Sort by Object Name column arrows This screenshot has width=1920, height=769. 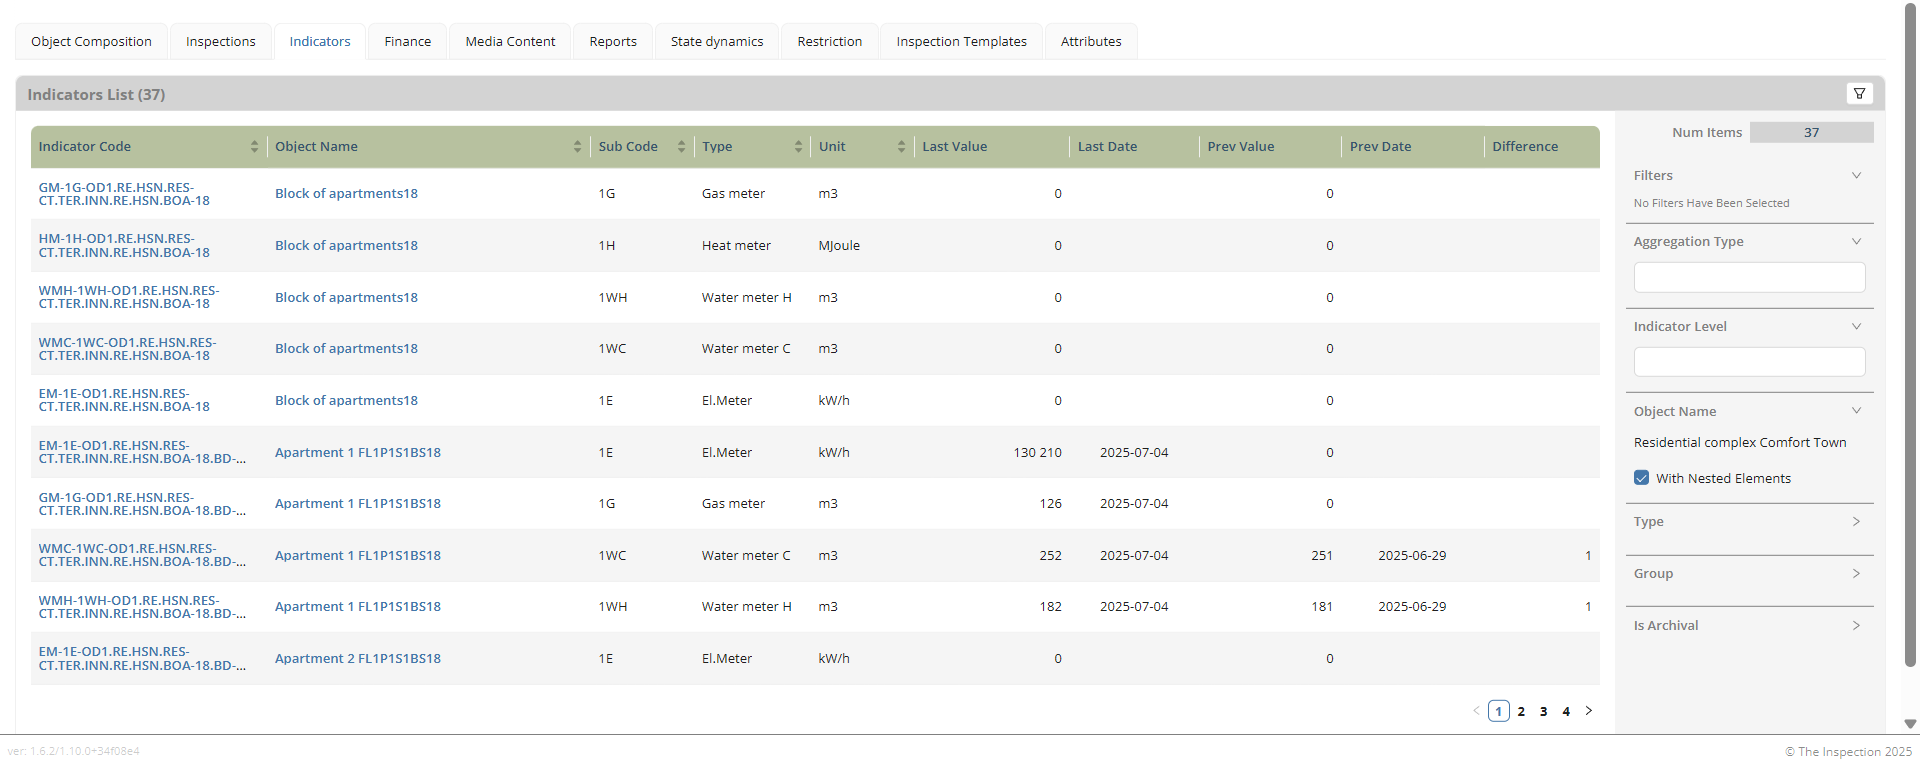tap(577, 147)
